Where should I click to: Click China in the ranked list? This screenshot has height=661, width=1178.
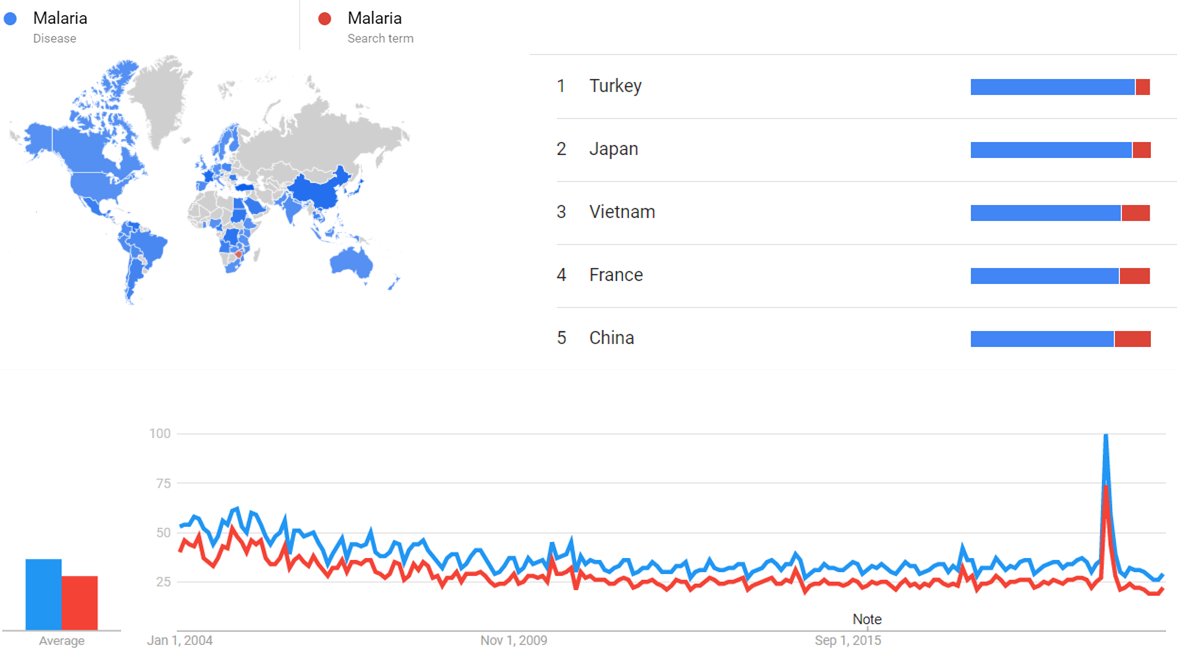tap(611, 338)
